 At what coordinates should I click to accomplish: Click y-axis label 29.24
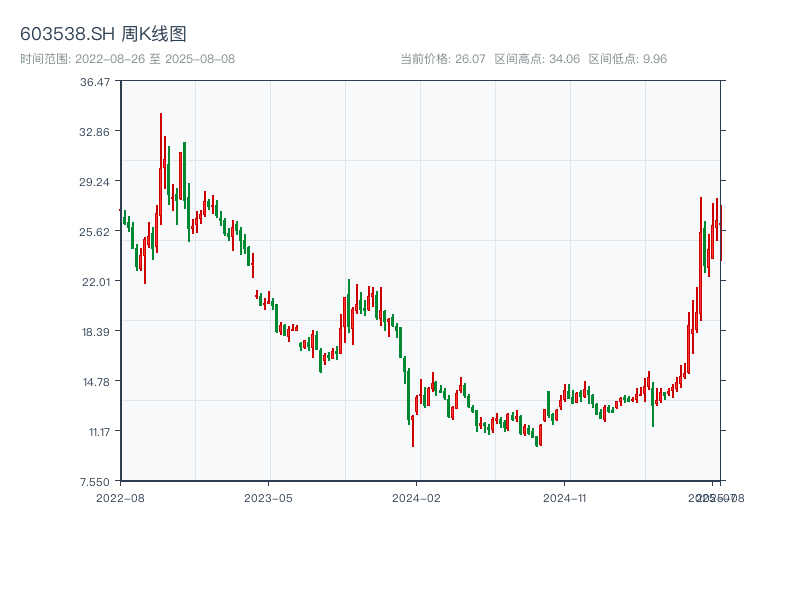[x=94, y=182]
